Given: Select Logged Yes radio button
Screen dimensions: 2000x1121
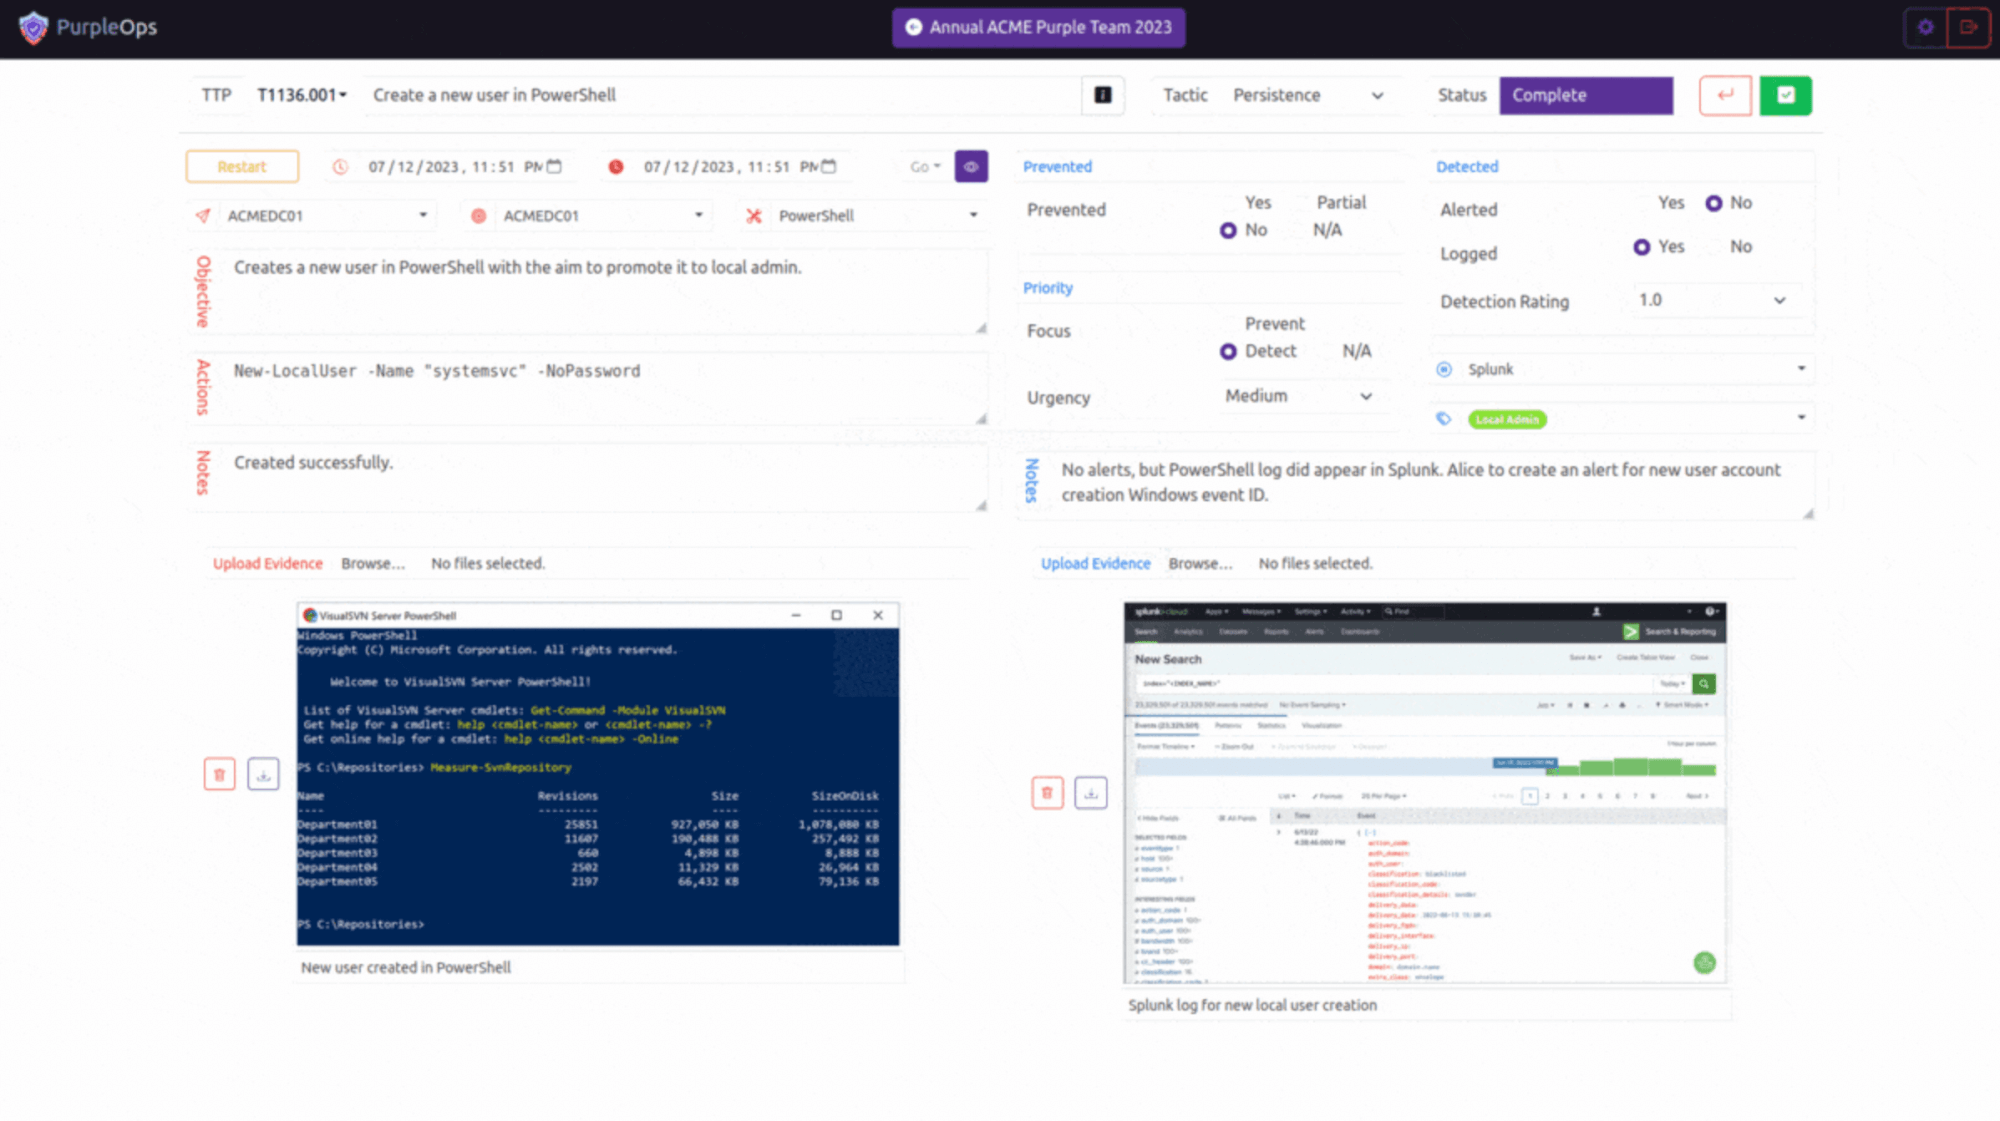Looking at the screenshot, I should pyautogui.click(x=1642, y=247).
